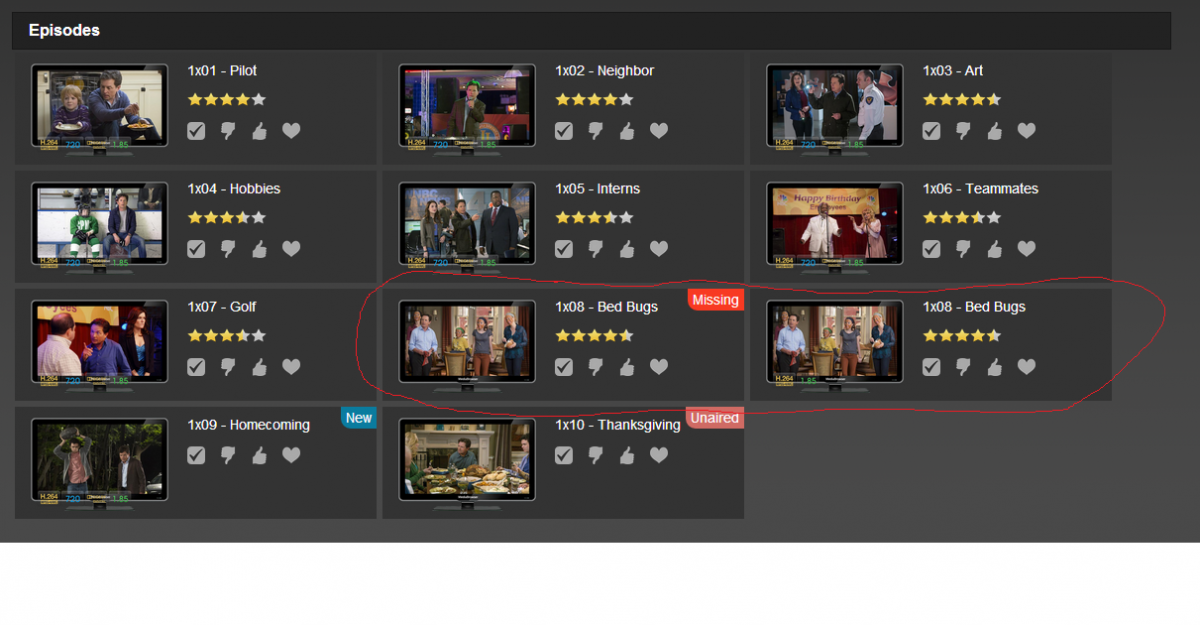Like 1x09 - Homecoming with thumbs up
This screenshot has width=1200, height=625.
pos(259,455)
